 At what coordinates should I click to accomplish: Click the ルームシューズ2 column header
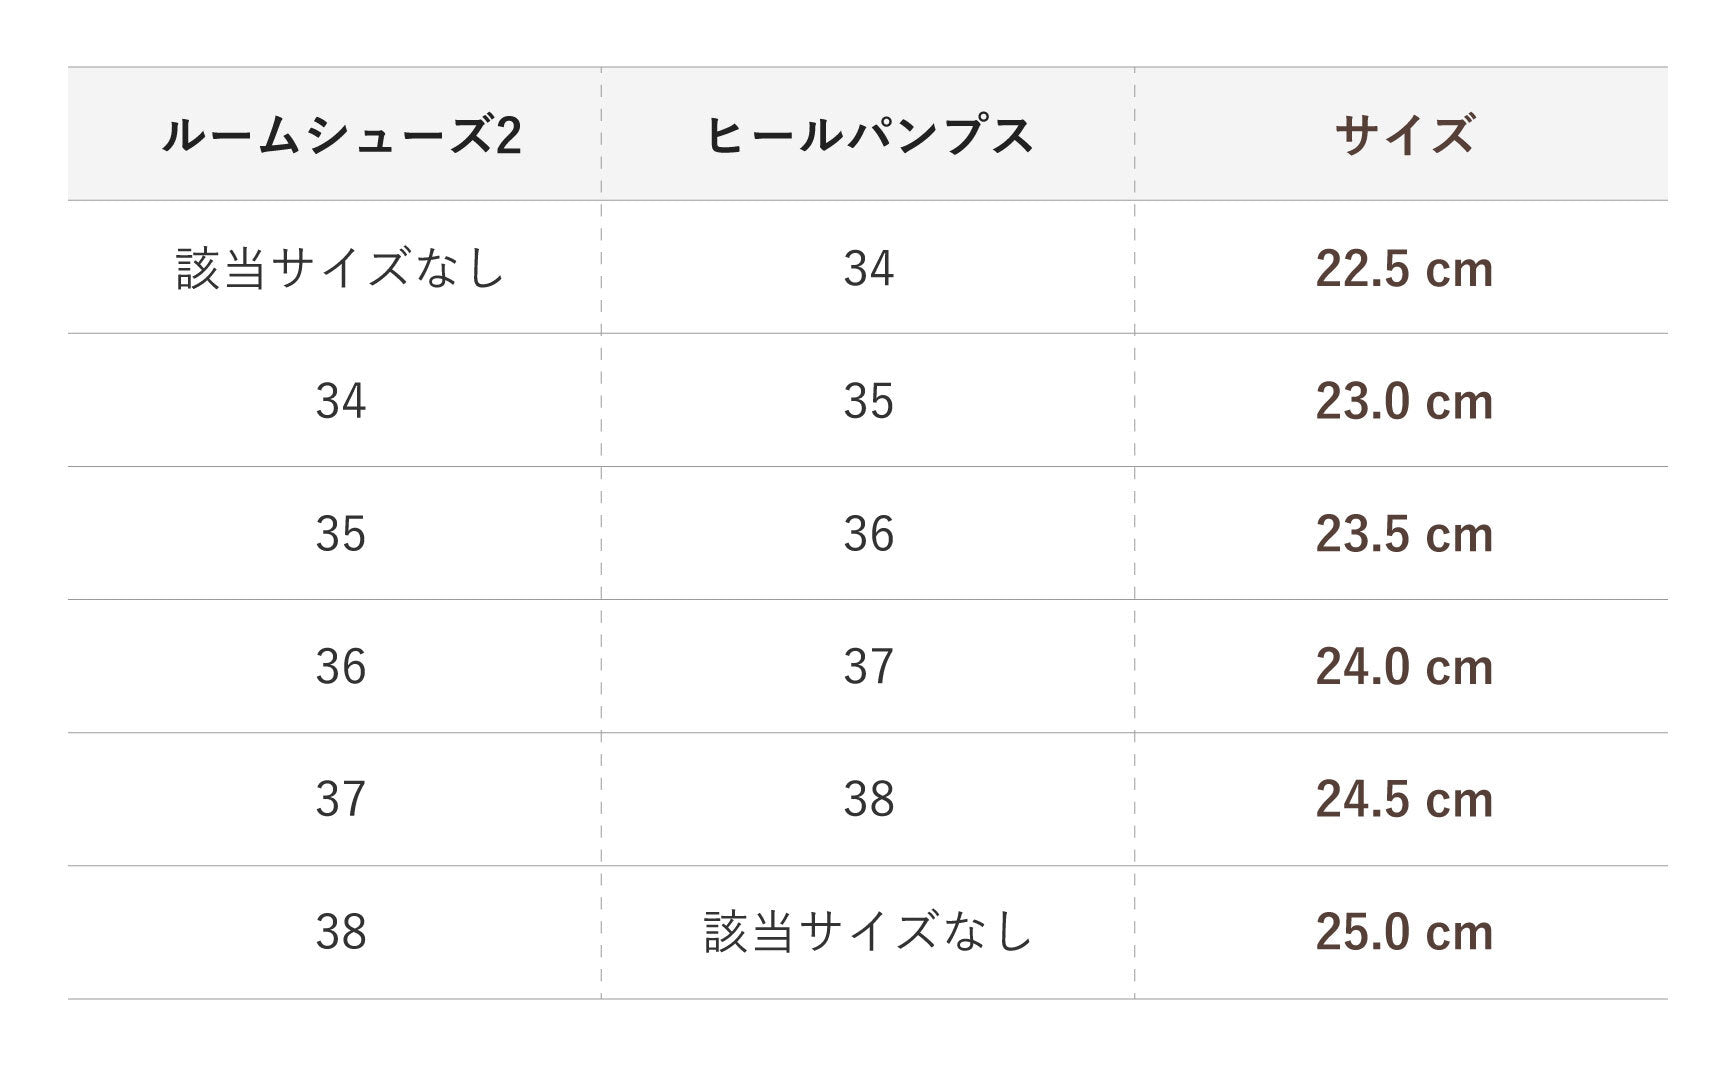point(341,135)
